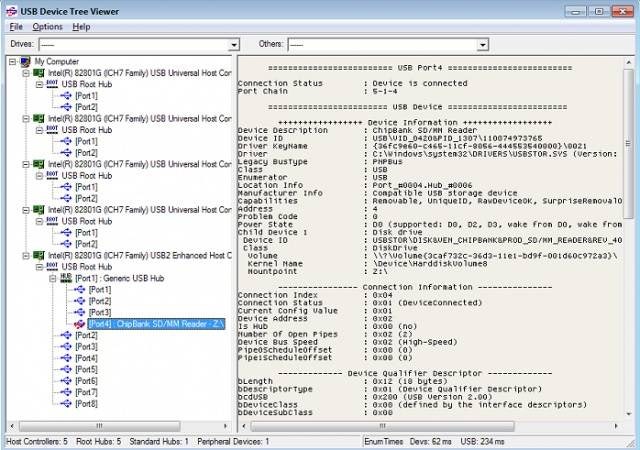Click the My Computer icon in tree
Screen dimensions: 640x450
click(x=25, y=62)
